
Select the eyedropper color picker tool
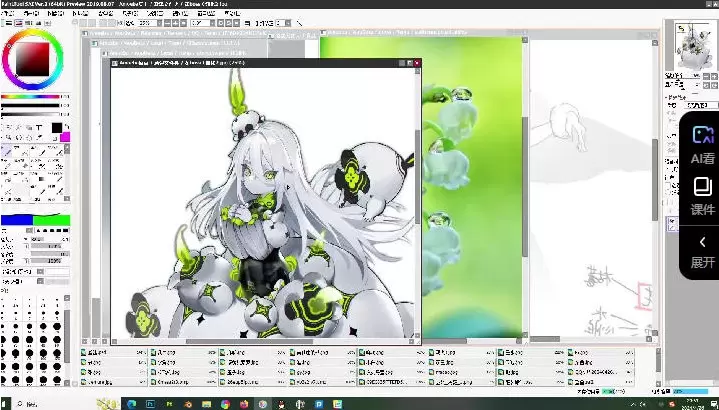(39, 137)
